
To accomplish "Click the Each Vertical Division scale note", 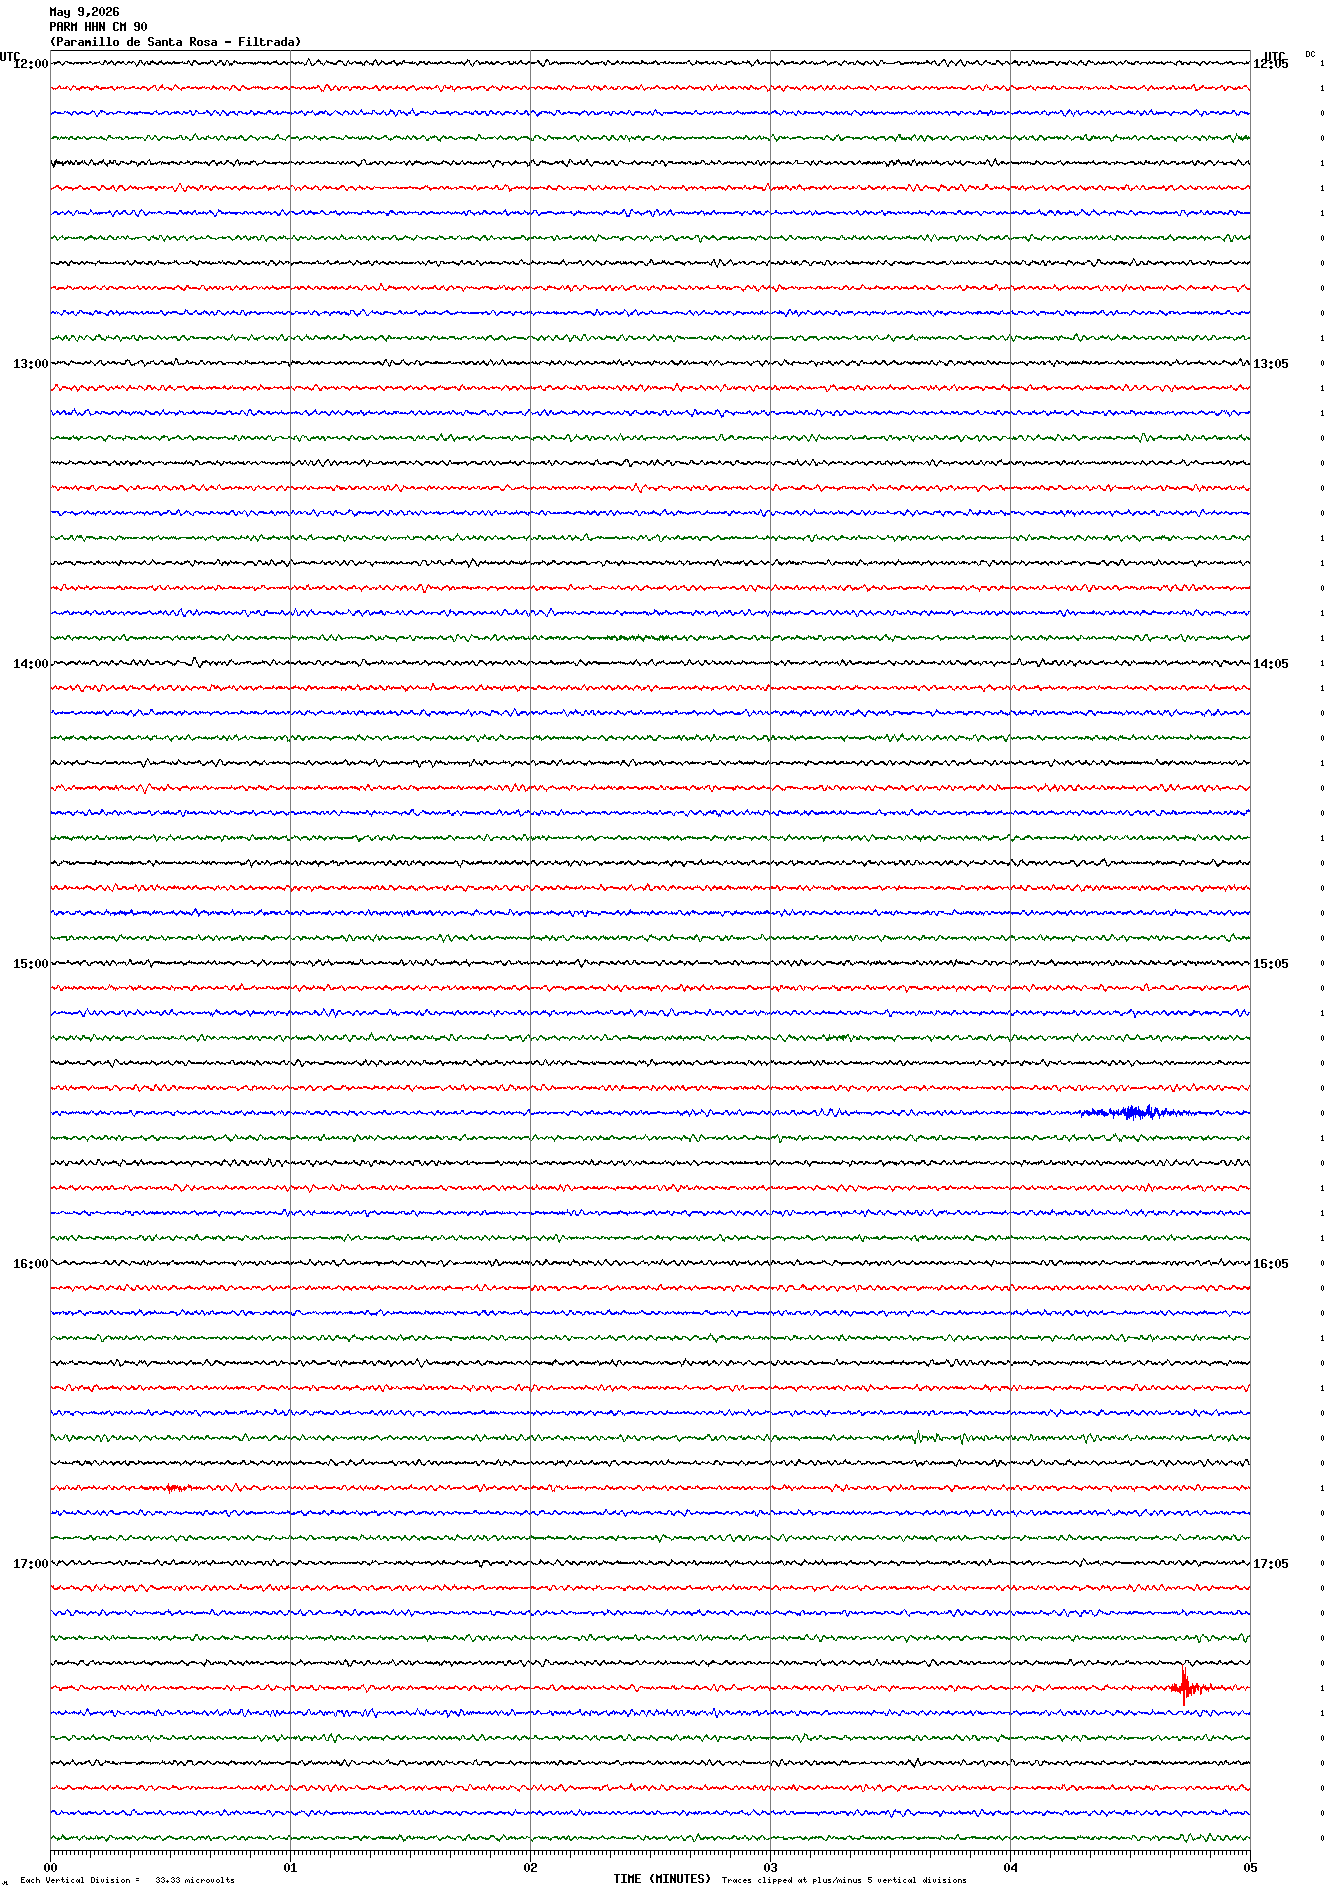I will pyautogui.click(x=127, y=1880).
